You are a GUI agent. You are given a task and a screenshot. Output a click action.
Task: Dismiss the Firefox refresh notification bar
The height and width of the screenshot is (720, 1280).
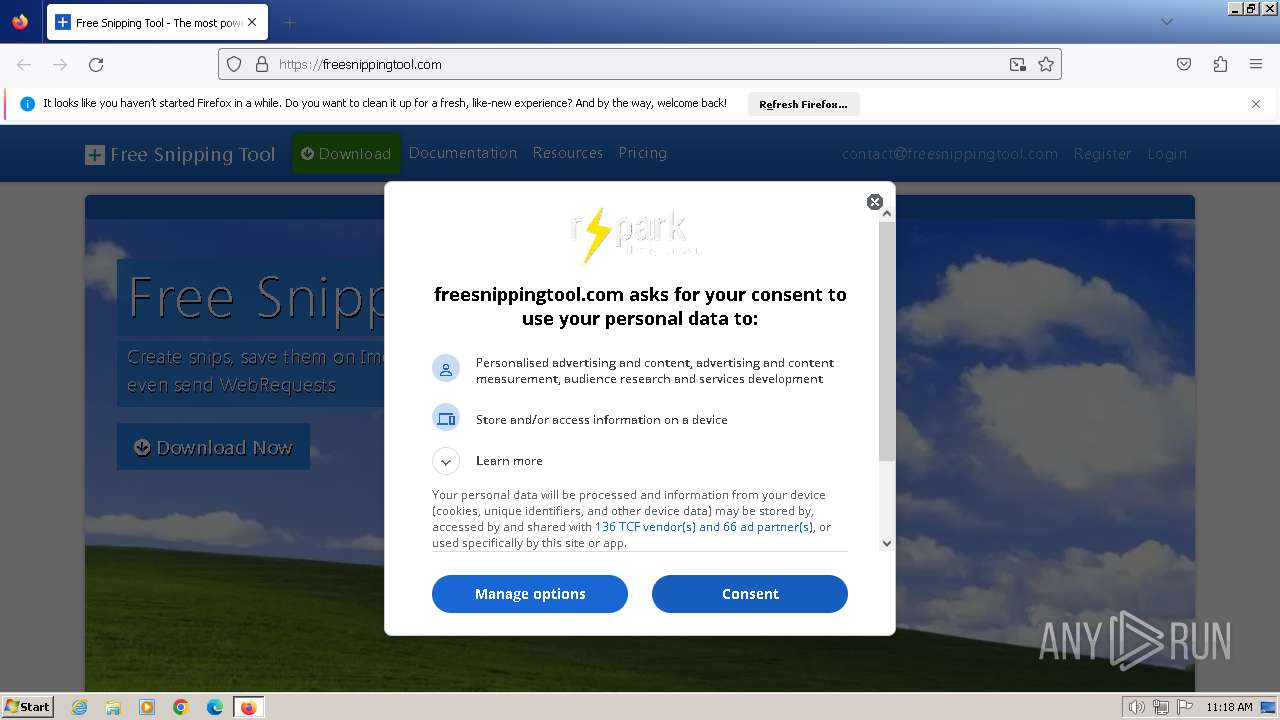(x=1256, y=104)
